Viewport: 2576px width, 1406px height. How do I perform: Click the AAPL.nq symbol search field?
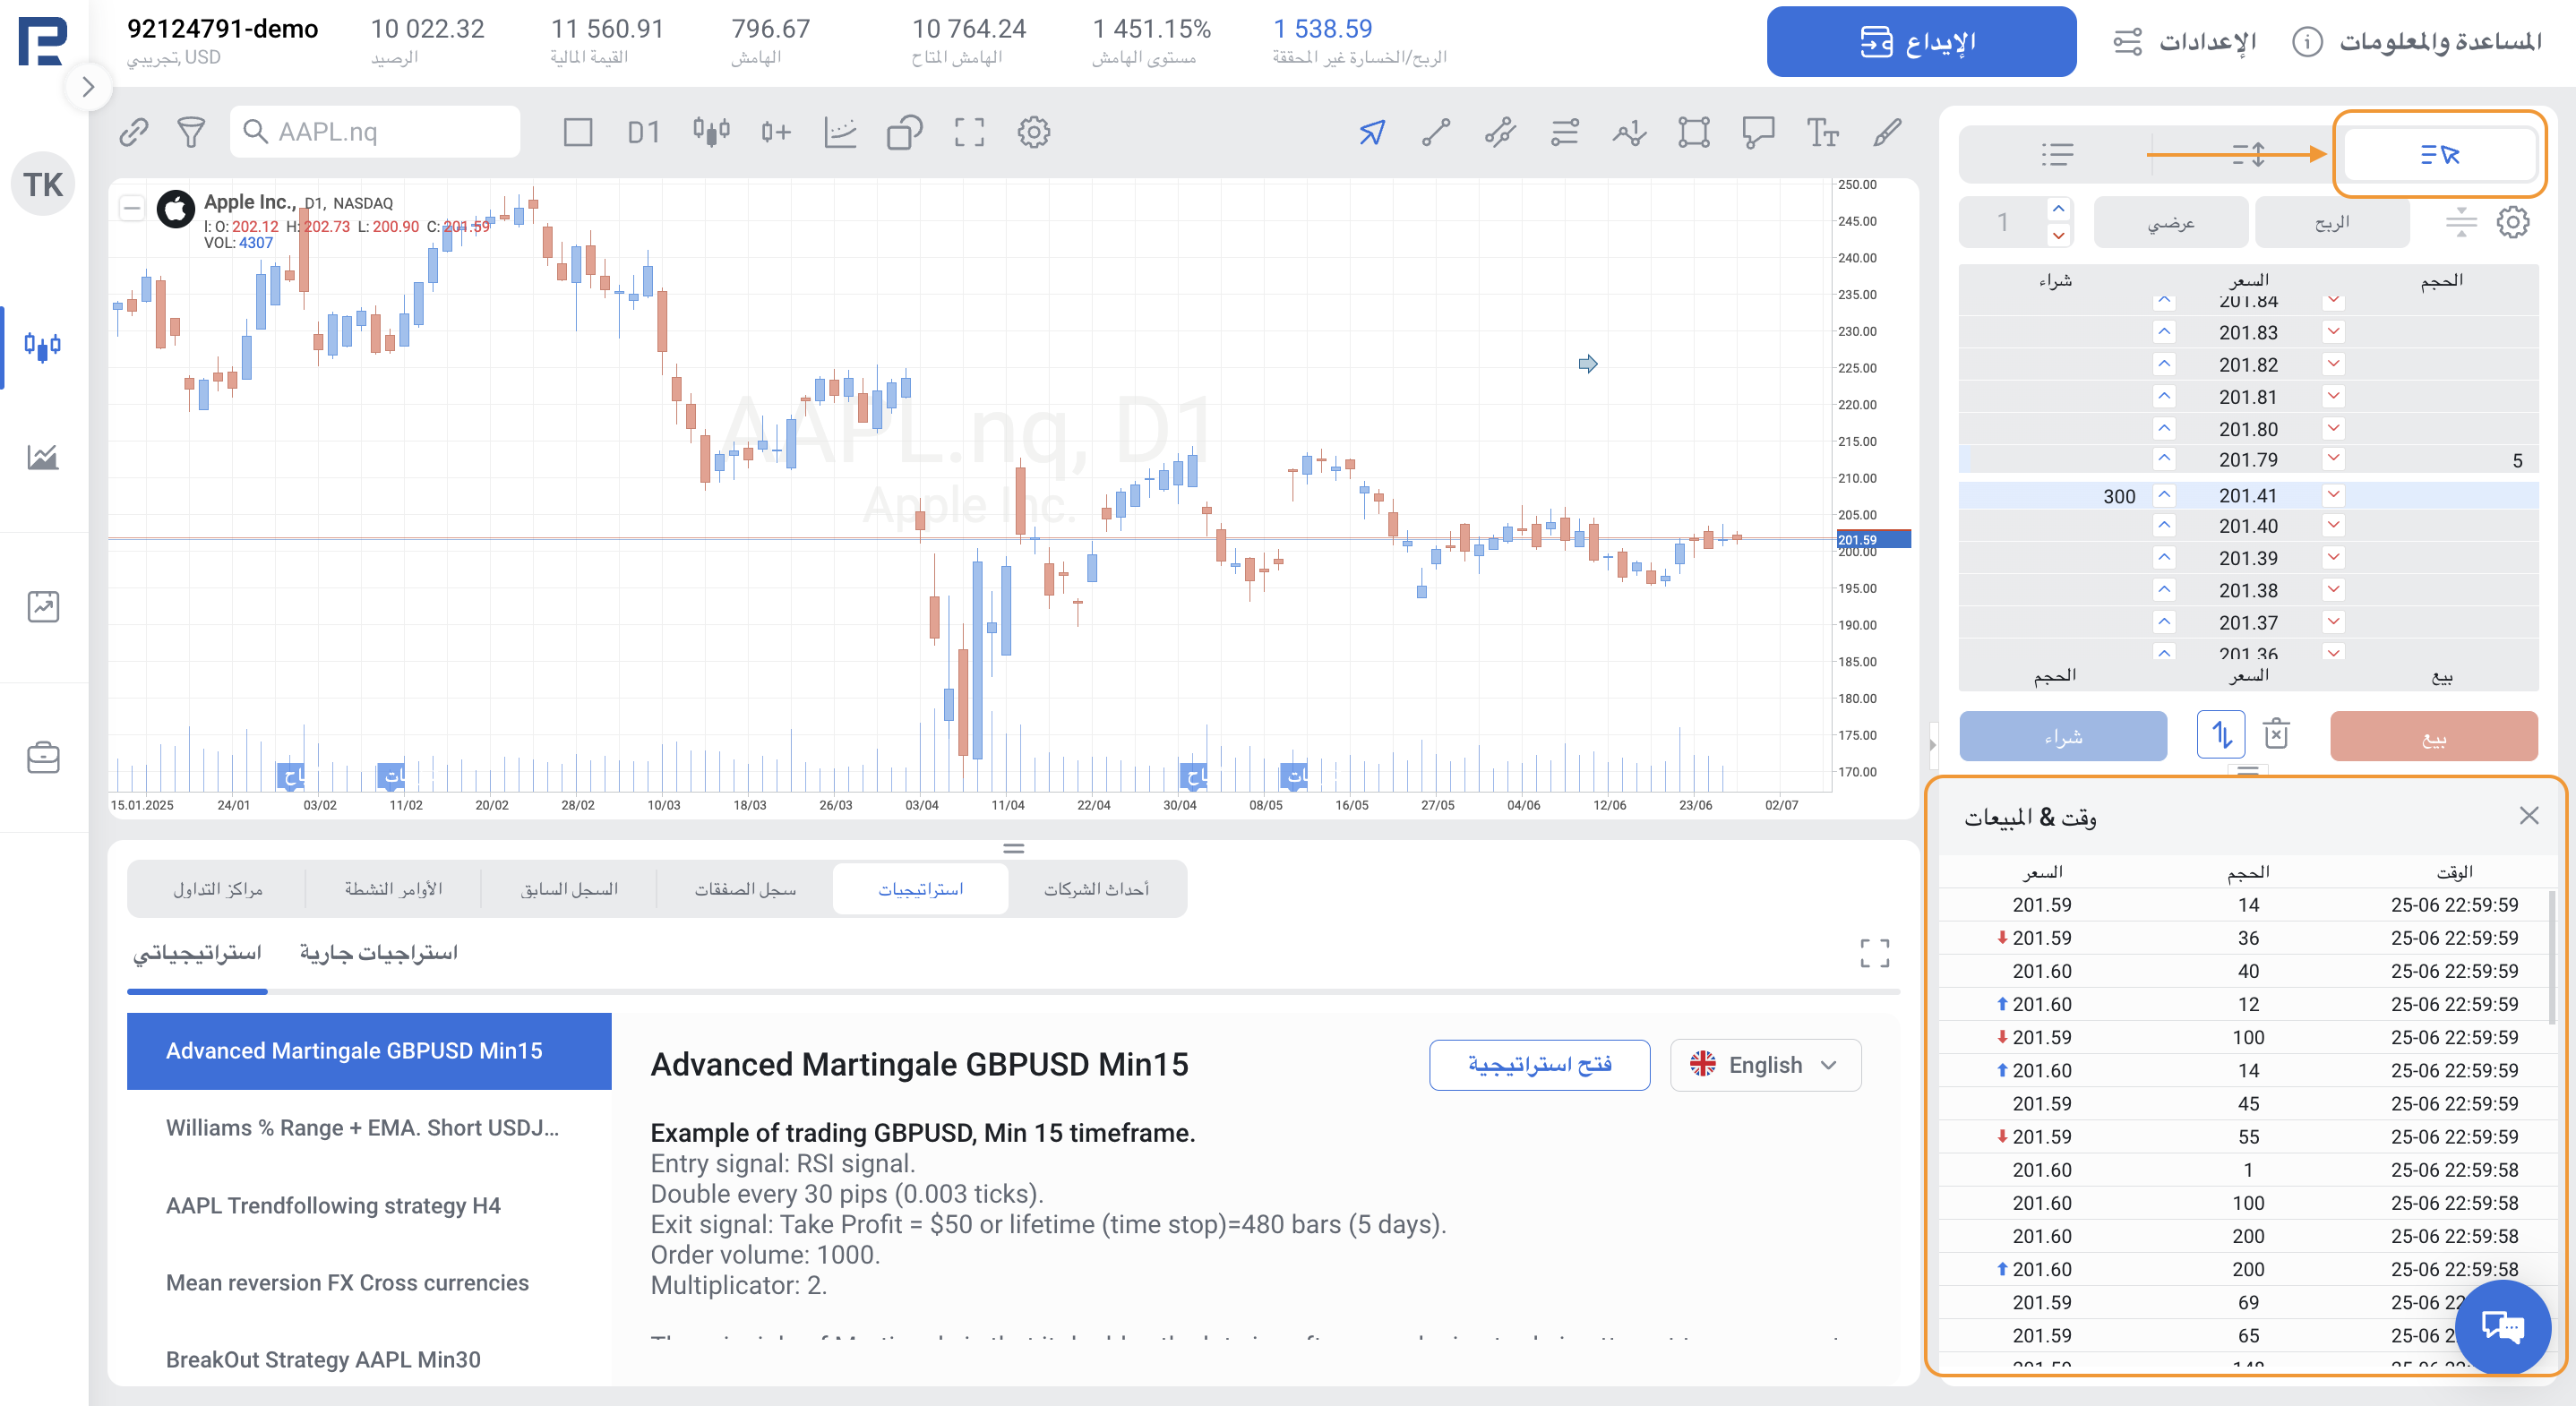(x=375, y=132)
